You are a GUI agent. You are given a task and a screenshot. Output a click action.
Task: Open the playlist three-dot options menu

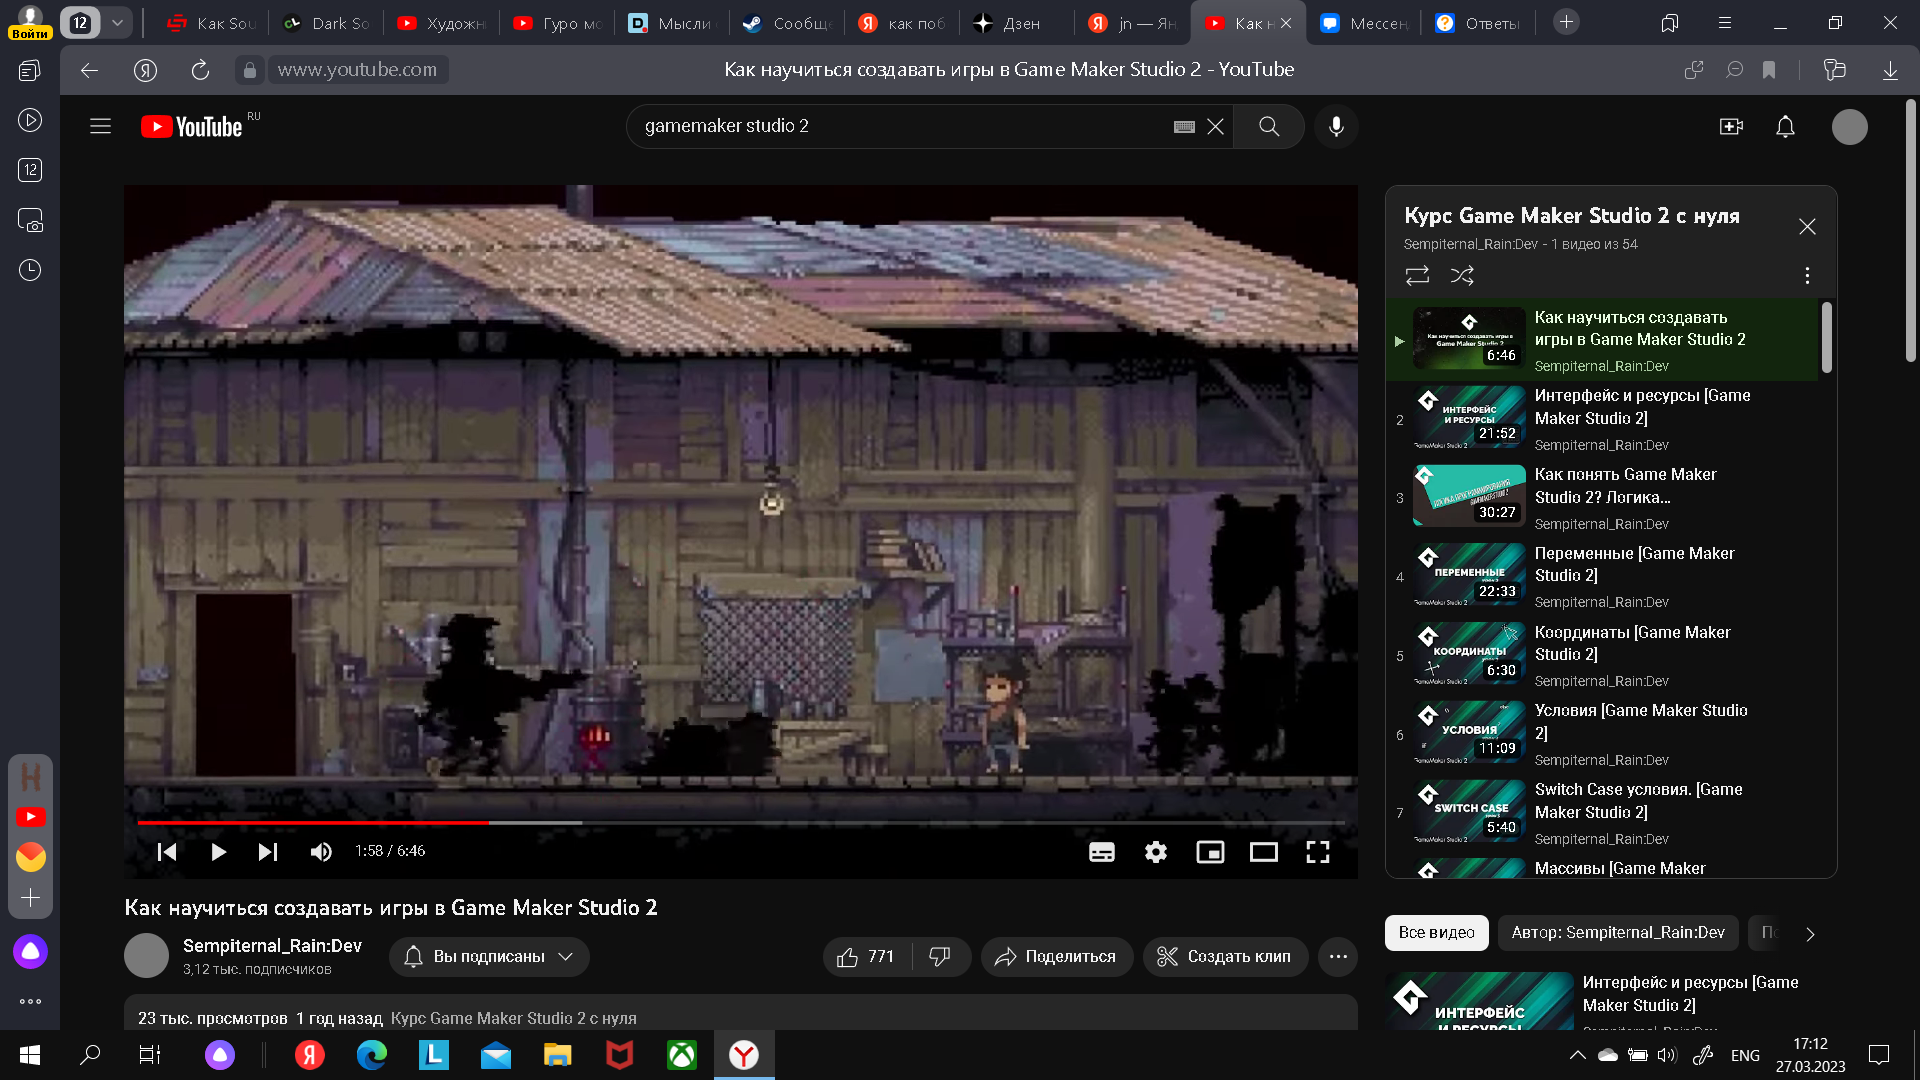point(1807,275)
